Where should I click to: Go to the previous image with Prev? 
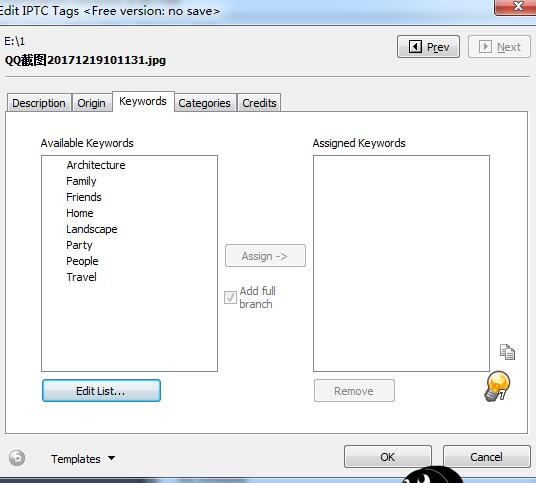point(428,46)
